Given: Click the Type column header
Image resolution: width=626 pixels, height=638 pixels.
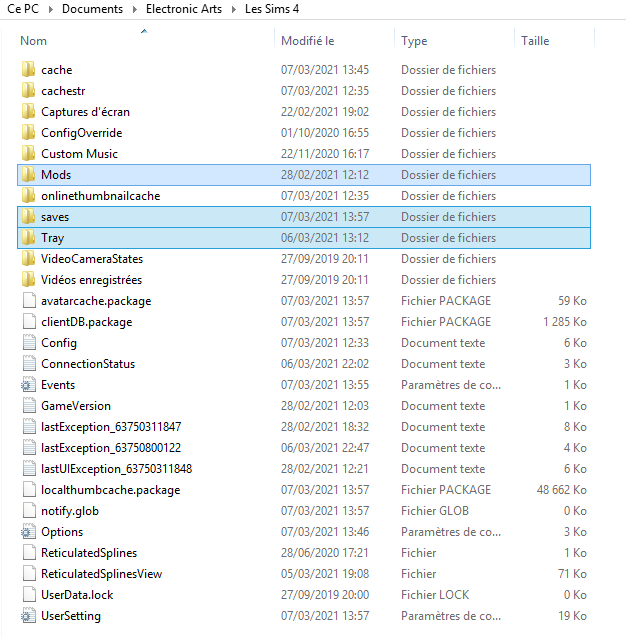Looking at the screenshot, I should (x=414, y=41).
